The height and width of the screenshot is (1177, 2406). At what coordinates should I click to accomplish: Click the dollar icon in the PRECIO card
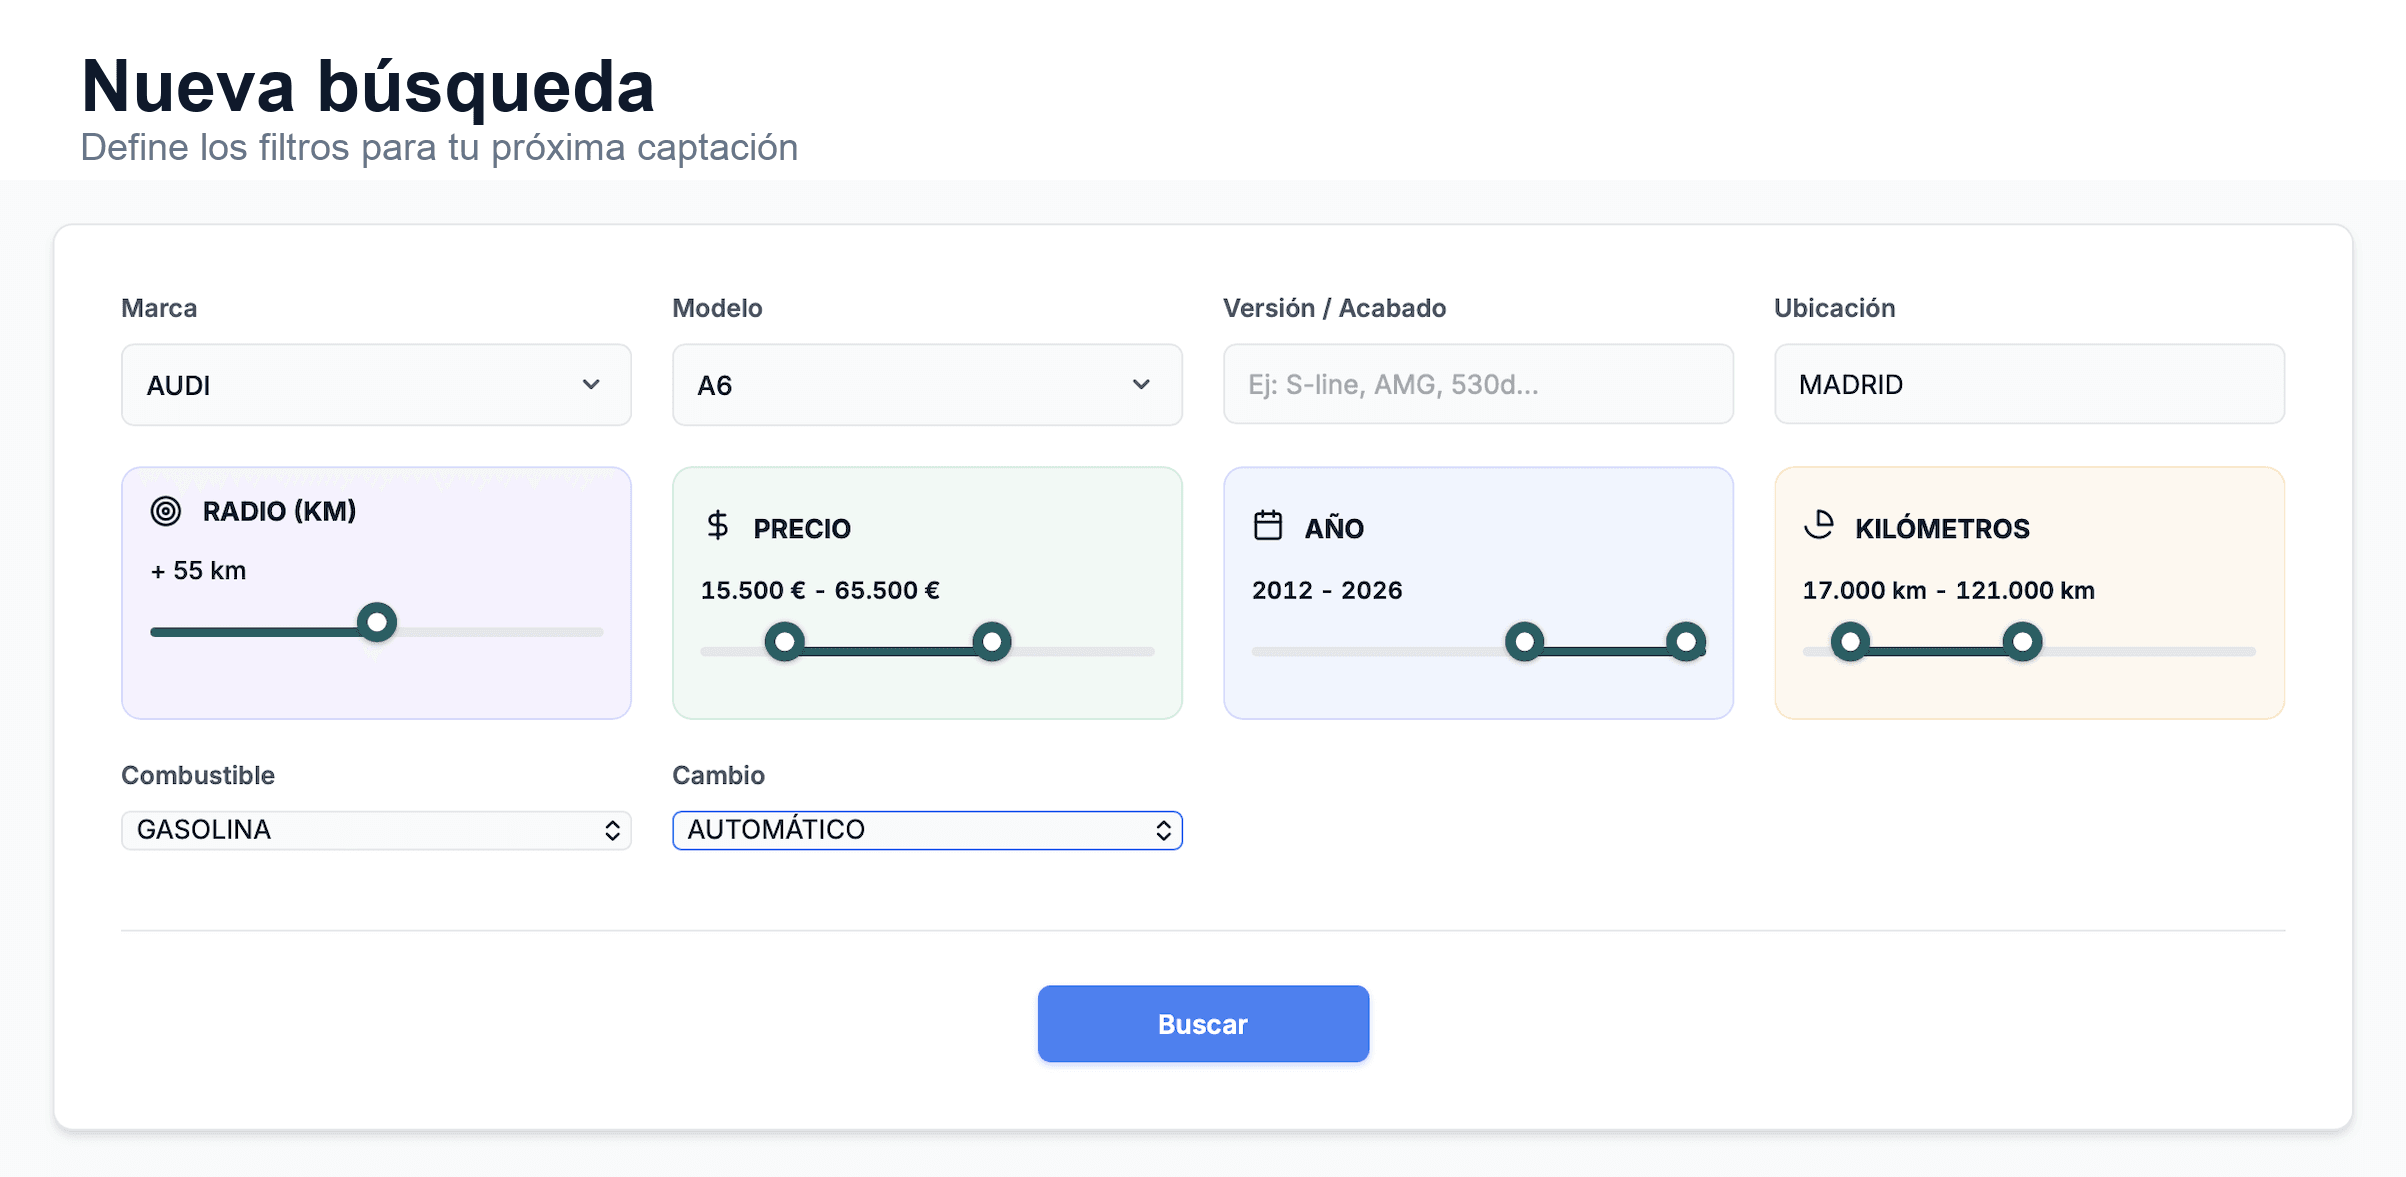point(717,527)
